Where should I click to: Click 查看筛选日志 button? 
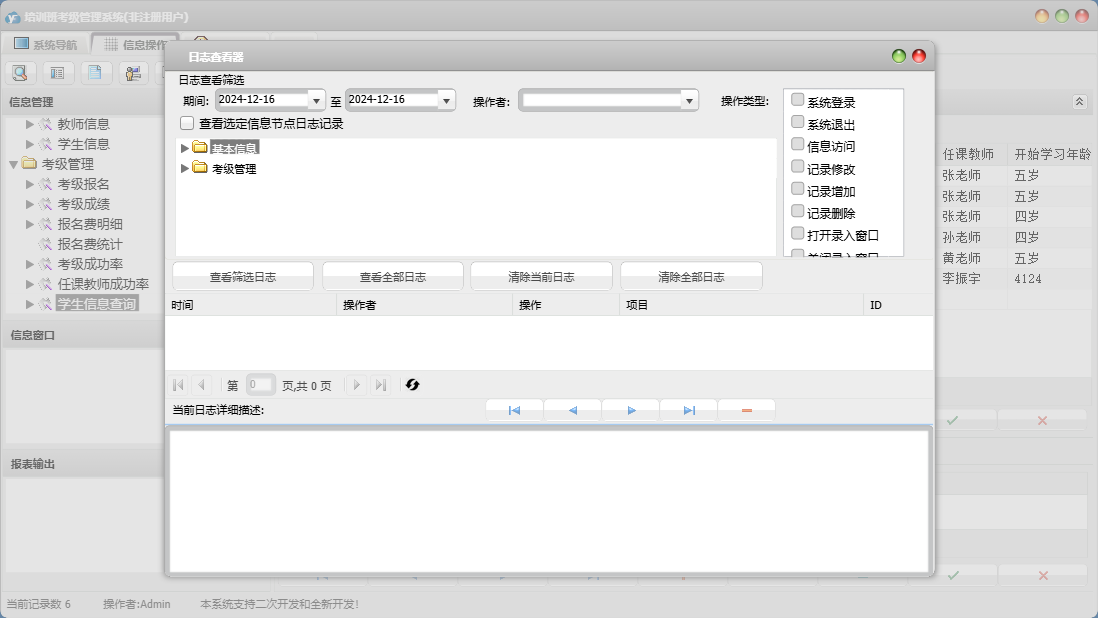coord(243,276)
